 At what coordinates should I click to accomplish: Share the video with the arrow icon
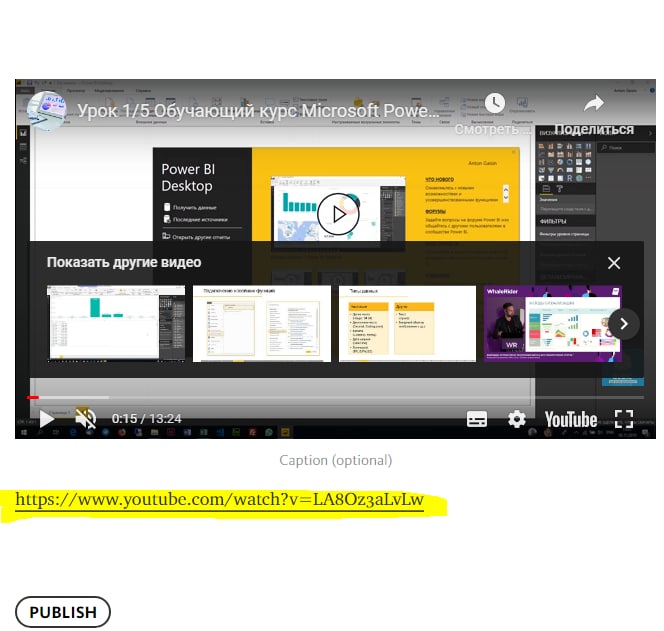[x=594, y=103]
